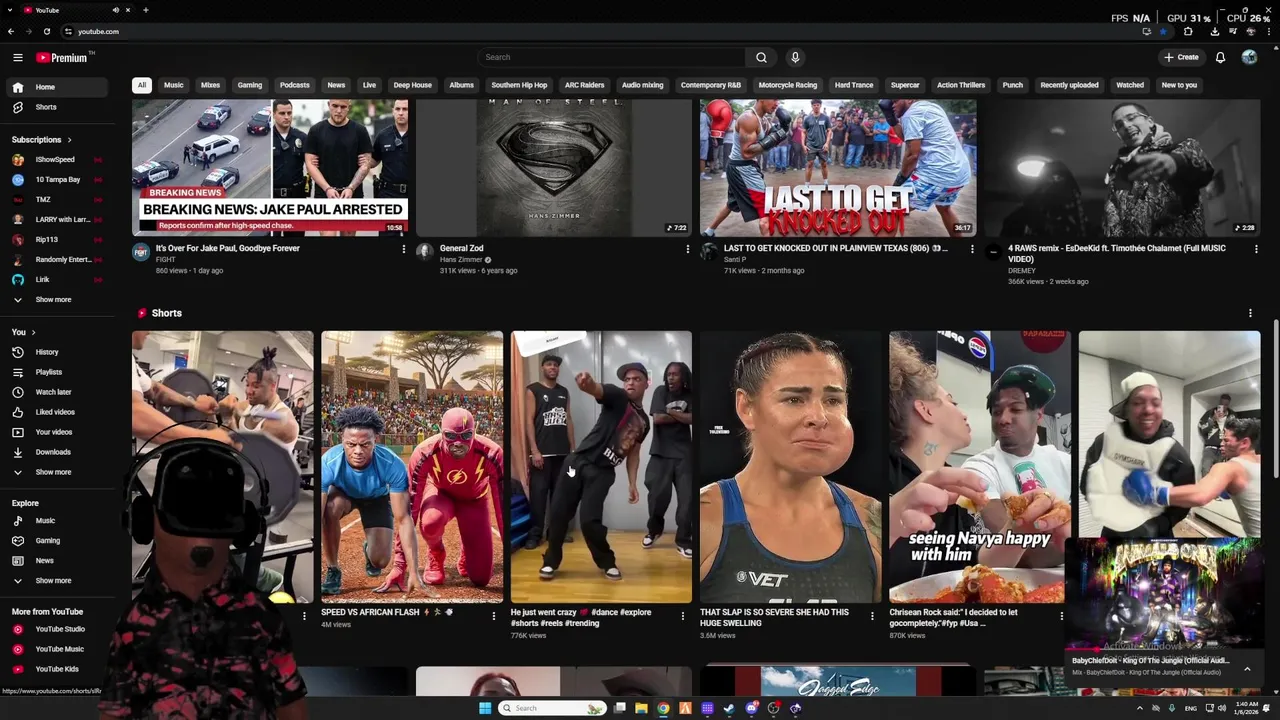
Task: Click the search magnifier button
Action: pos(761,57)
